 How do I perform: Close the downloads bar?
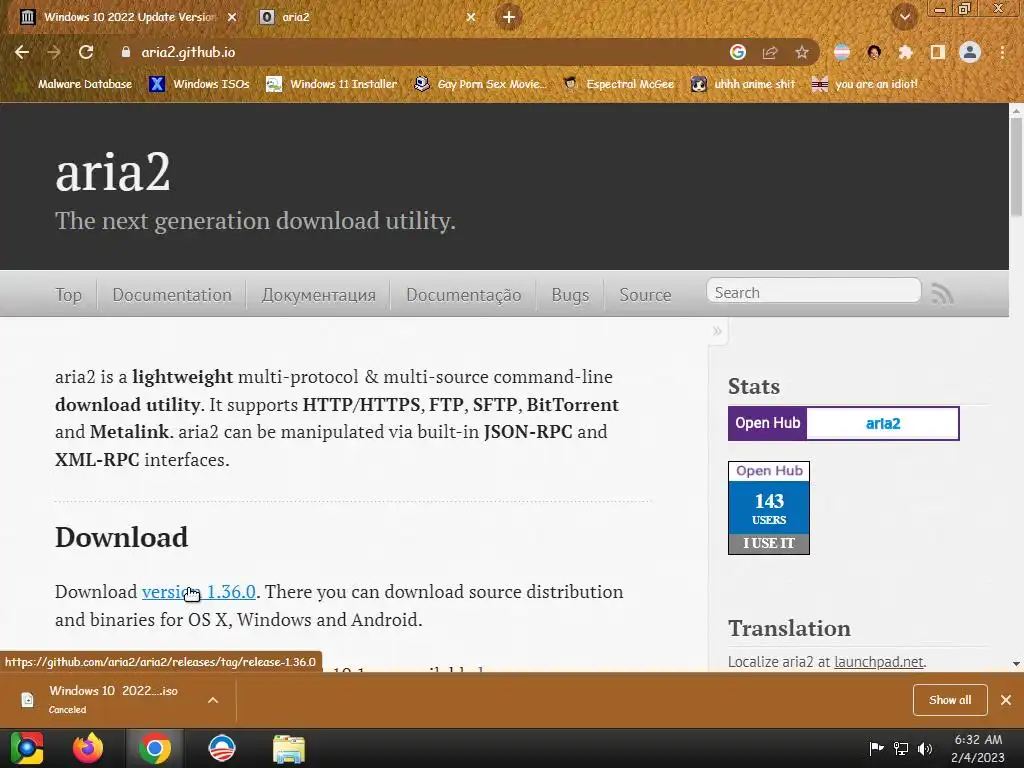pyautogui.click(x=1006, y=700)
